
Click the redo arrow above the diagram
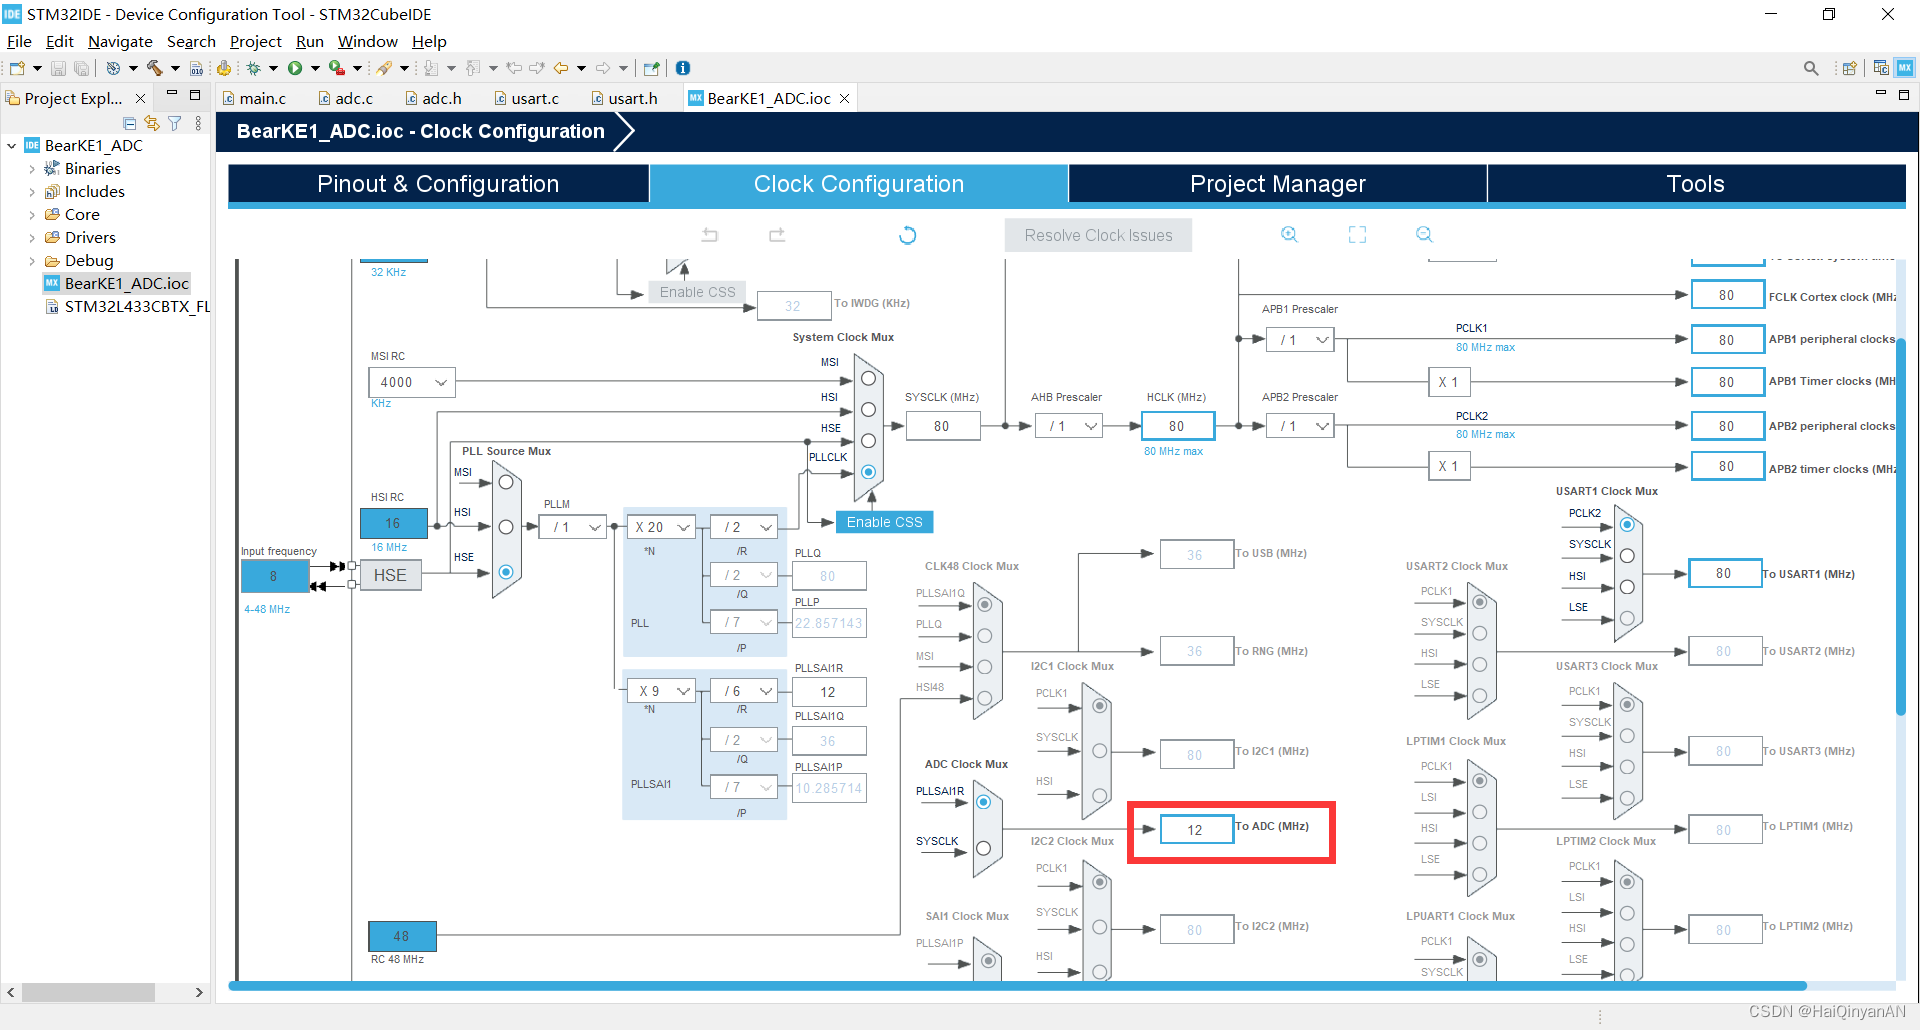pyautogui.click(x=777, y=235)
